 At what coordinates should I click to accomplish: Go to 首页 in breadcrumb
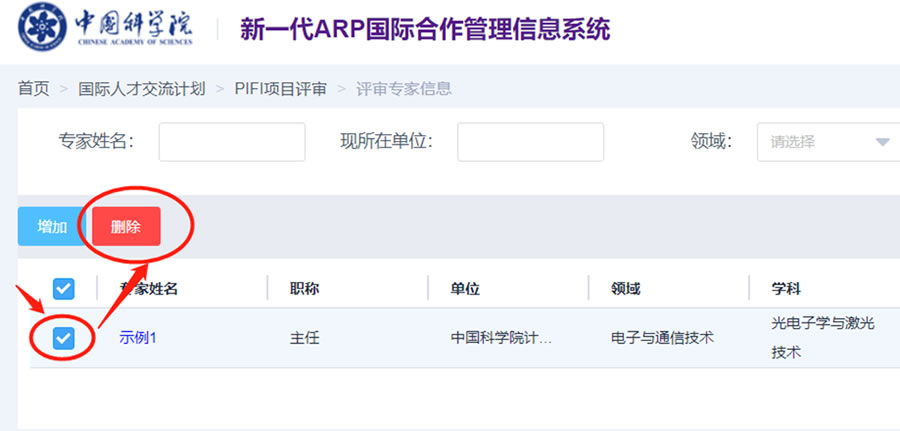click(x=33, y=88)
